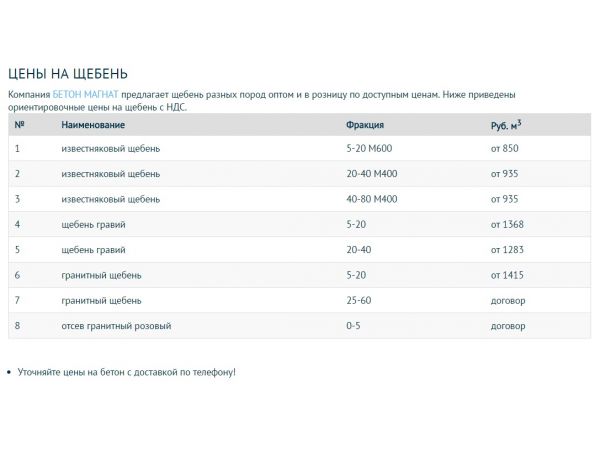Viewport: 600px width, 450px height.
Task: Select отсев гранитный розовый name cell
Action: pos(116,326)
